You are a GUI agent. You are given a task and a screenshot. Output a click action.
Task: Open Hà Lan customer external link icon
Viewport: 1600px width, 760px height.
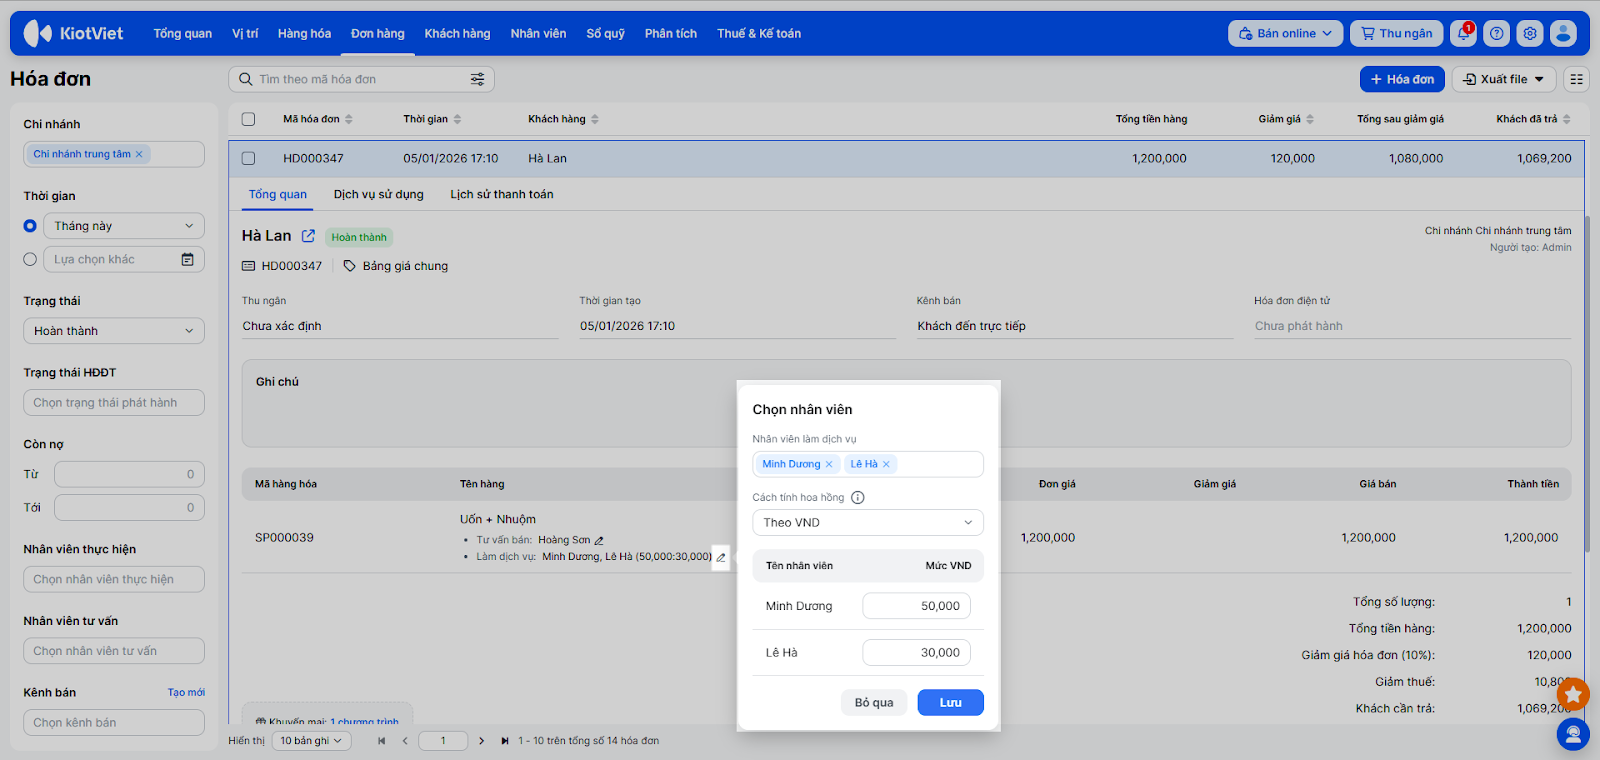pos(308,236)
